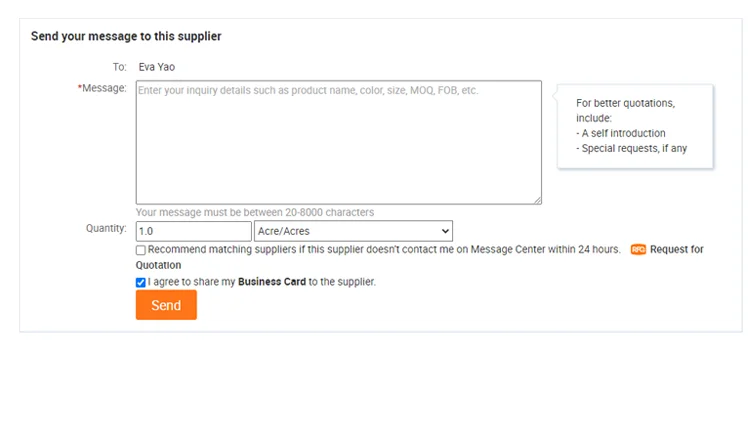
Task: Click the bold Business Card link text
Action: [272, 282]
